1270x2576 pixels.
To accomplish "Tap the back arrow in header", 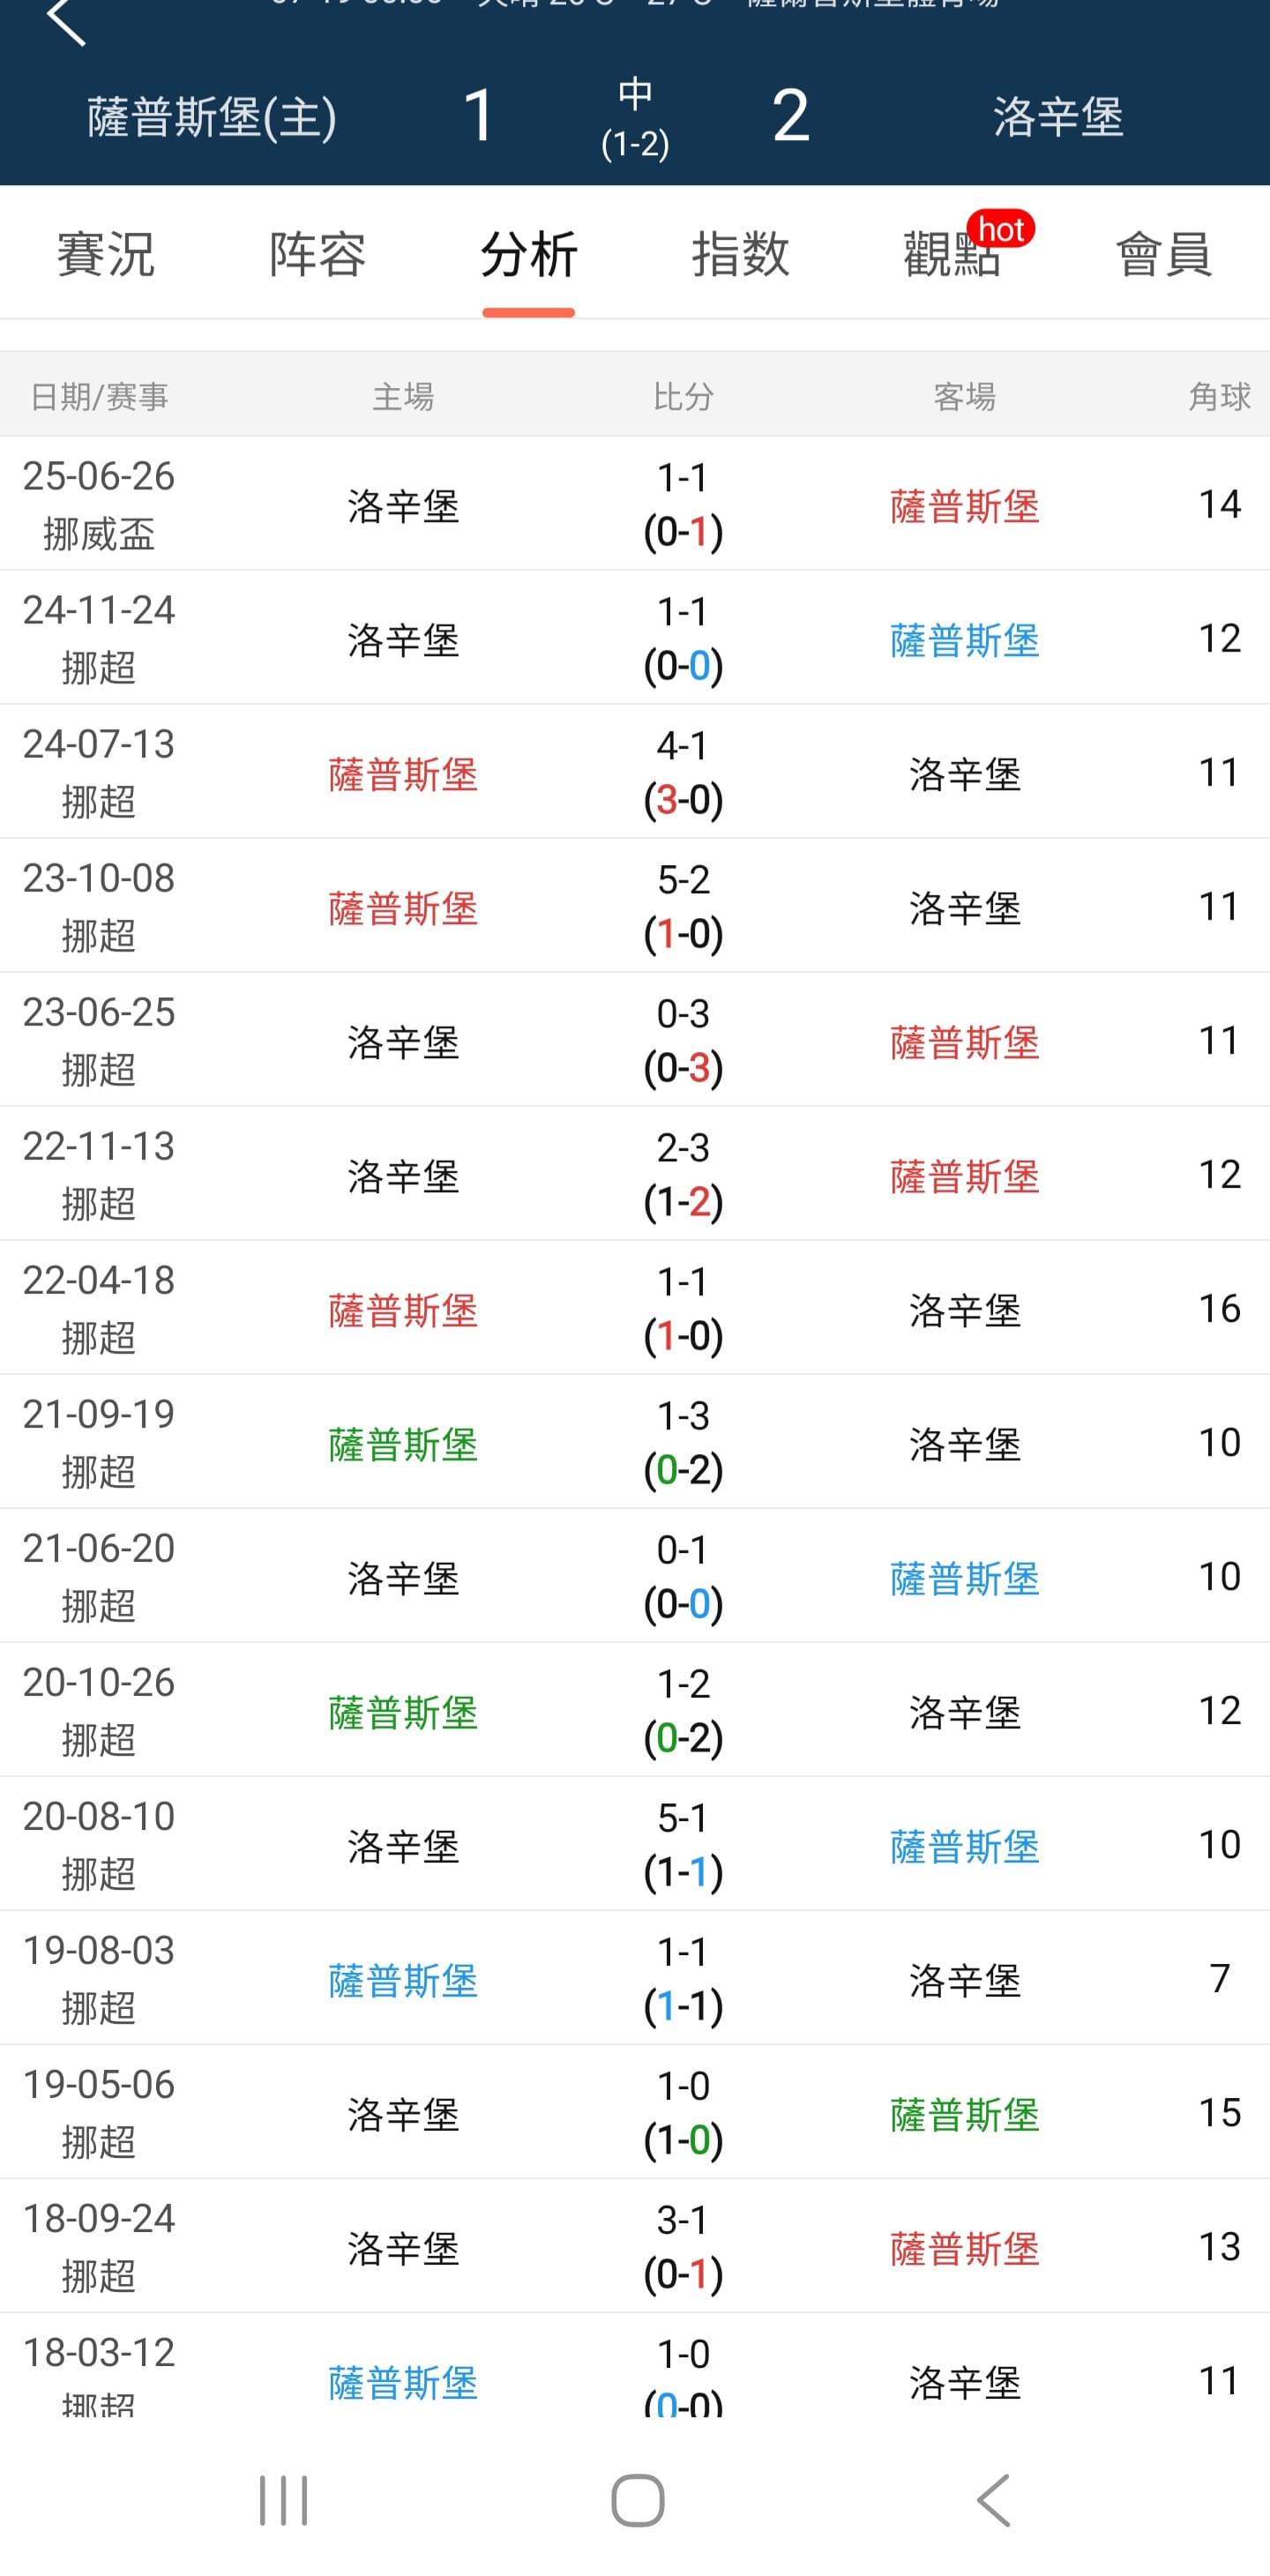I will (66, 20).
